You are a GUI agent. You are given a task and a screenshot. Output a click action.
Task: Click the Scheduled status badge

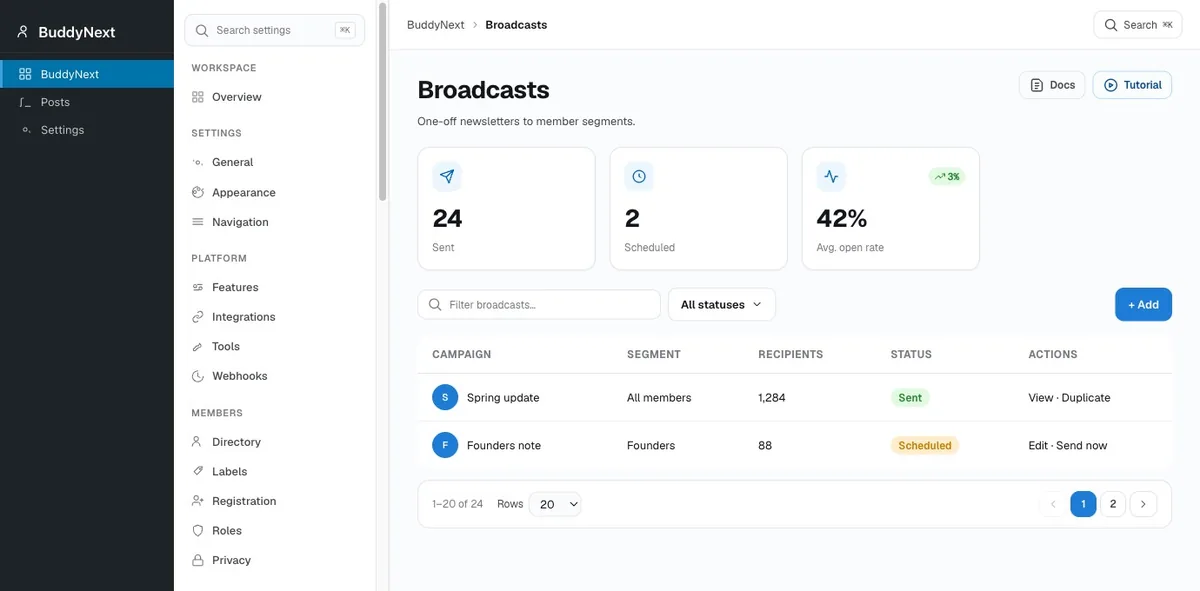tap(925, 445)
